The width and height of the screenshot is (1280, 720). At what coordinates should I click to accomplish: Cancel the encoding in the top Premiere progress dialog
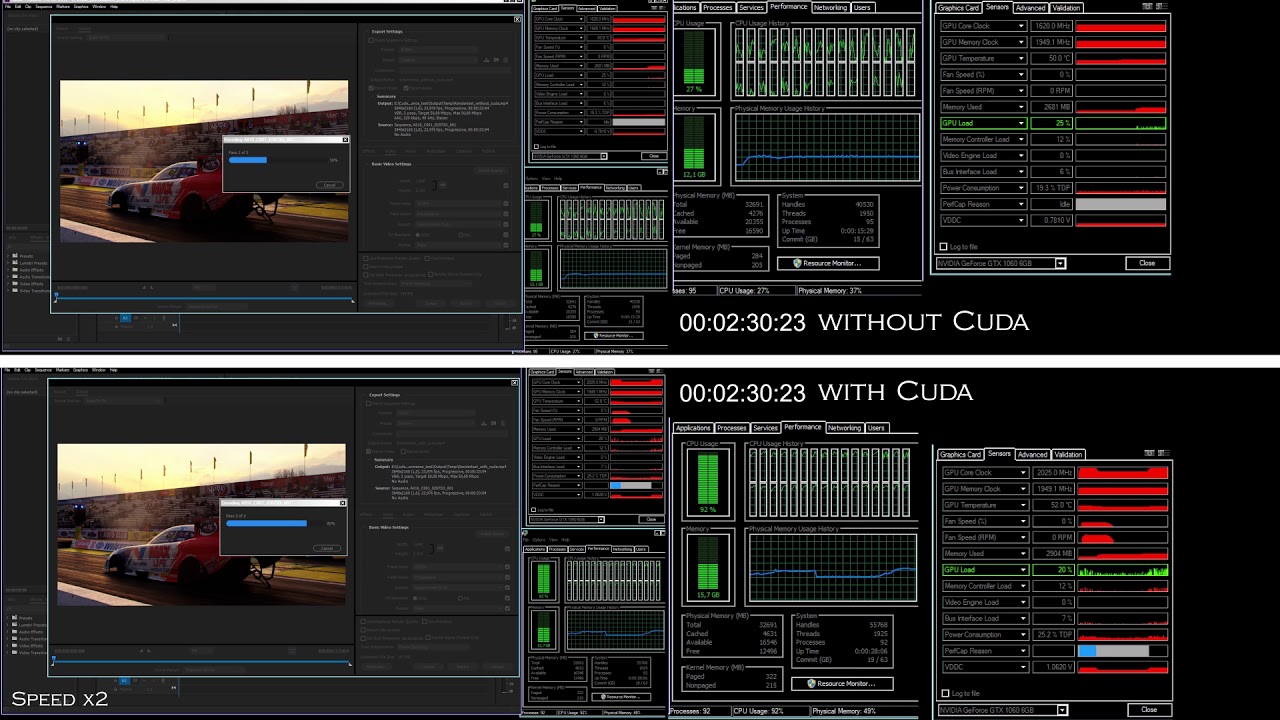(x=330, y=185)
